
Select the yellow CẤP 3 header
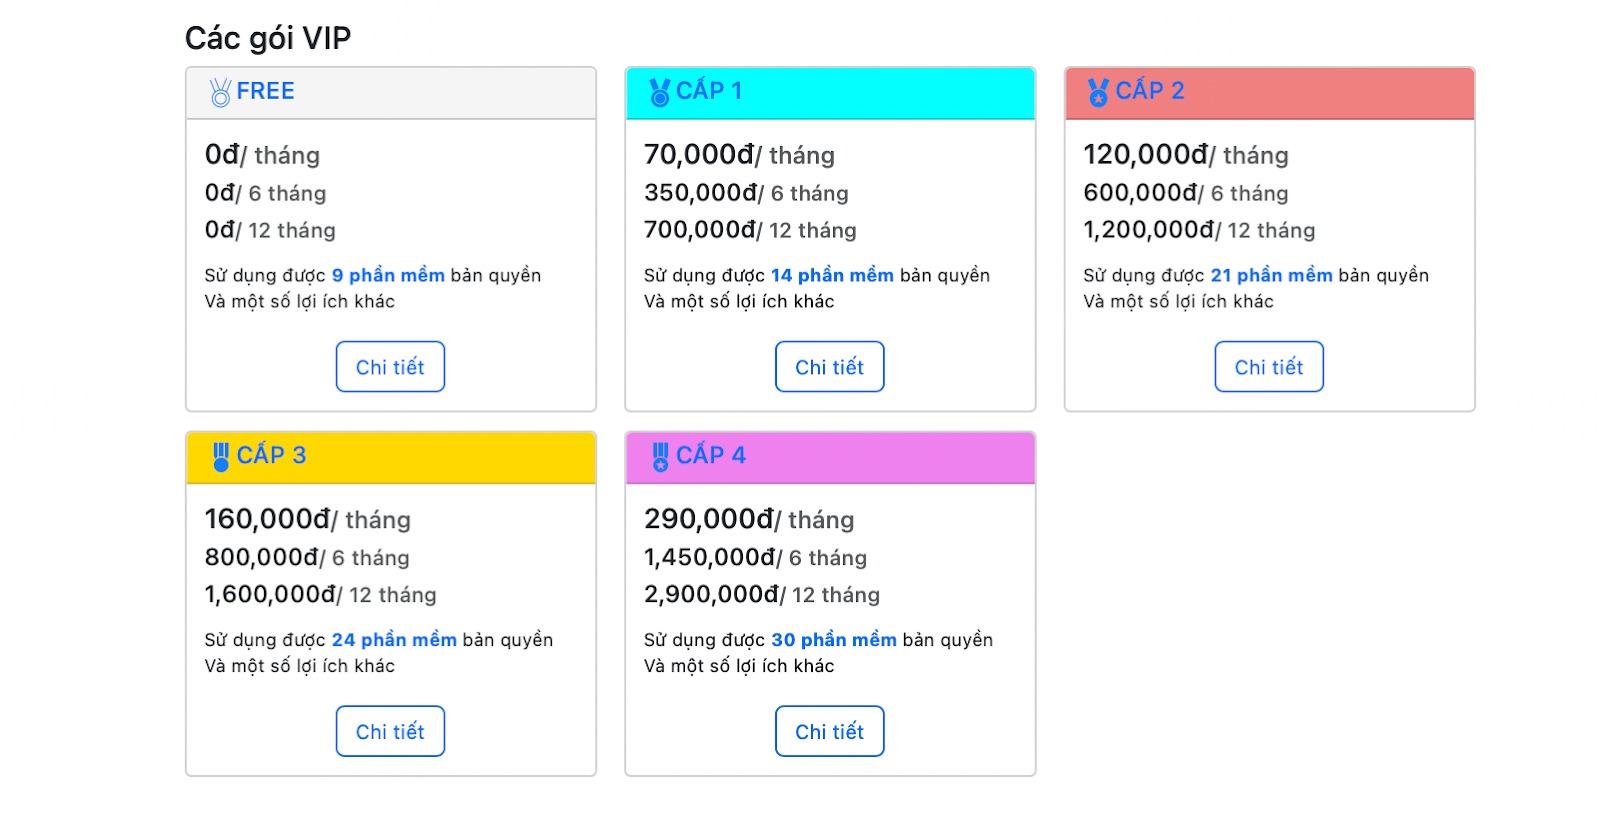coord(390,456)
